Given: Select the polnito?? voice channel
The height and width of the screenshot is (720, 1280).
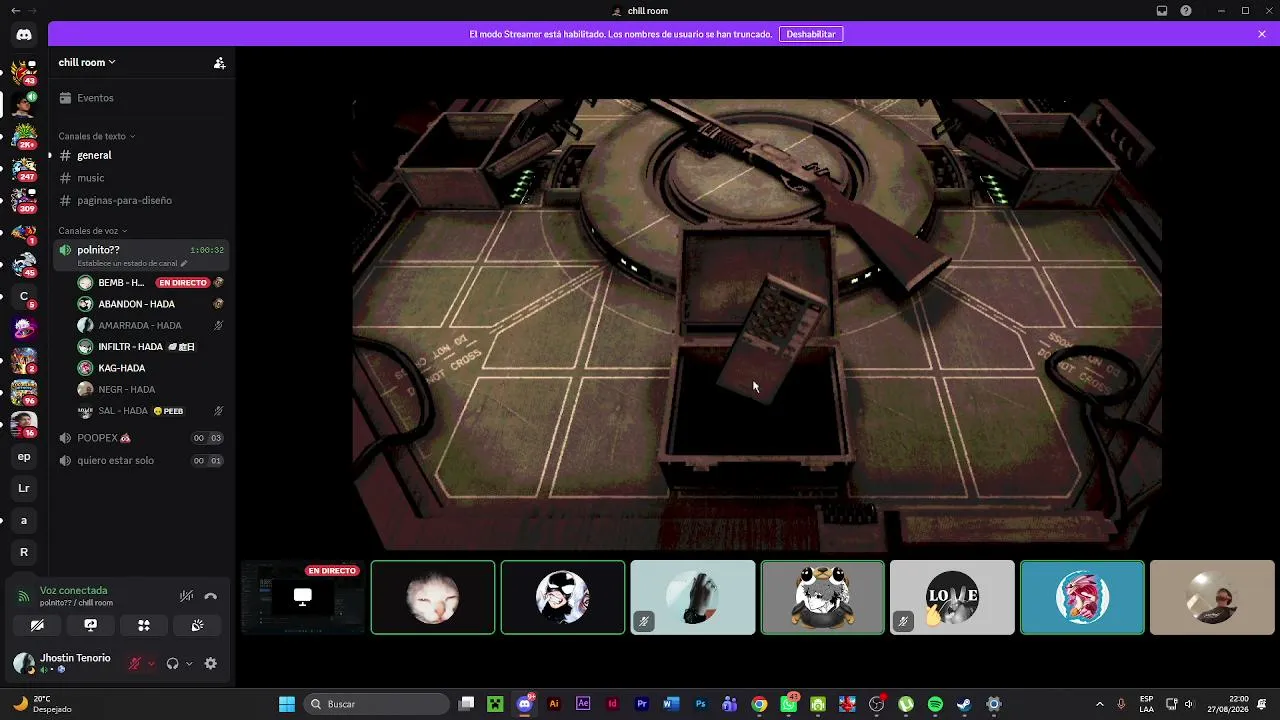Looking at the screenshot, I should coord(141,255).
